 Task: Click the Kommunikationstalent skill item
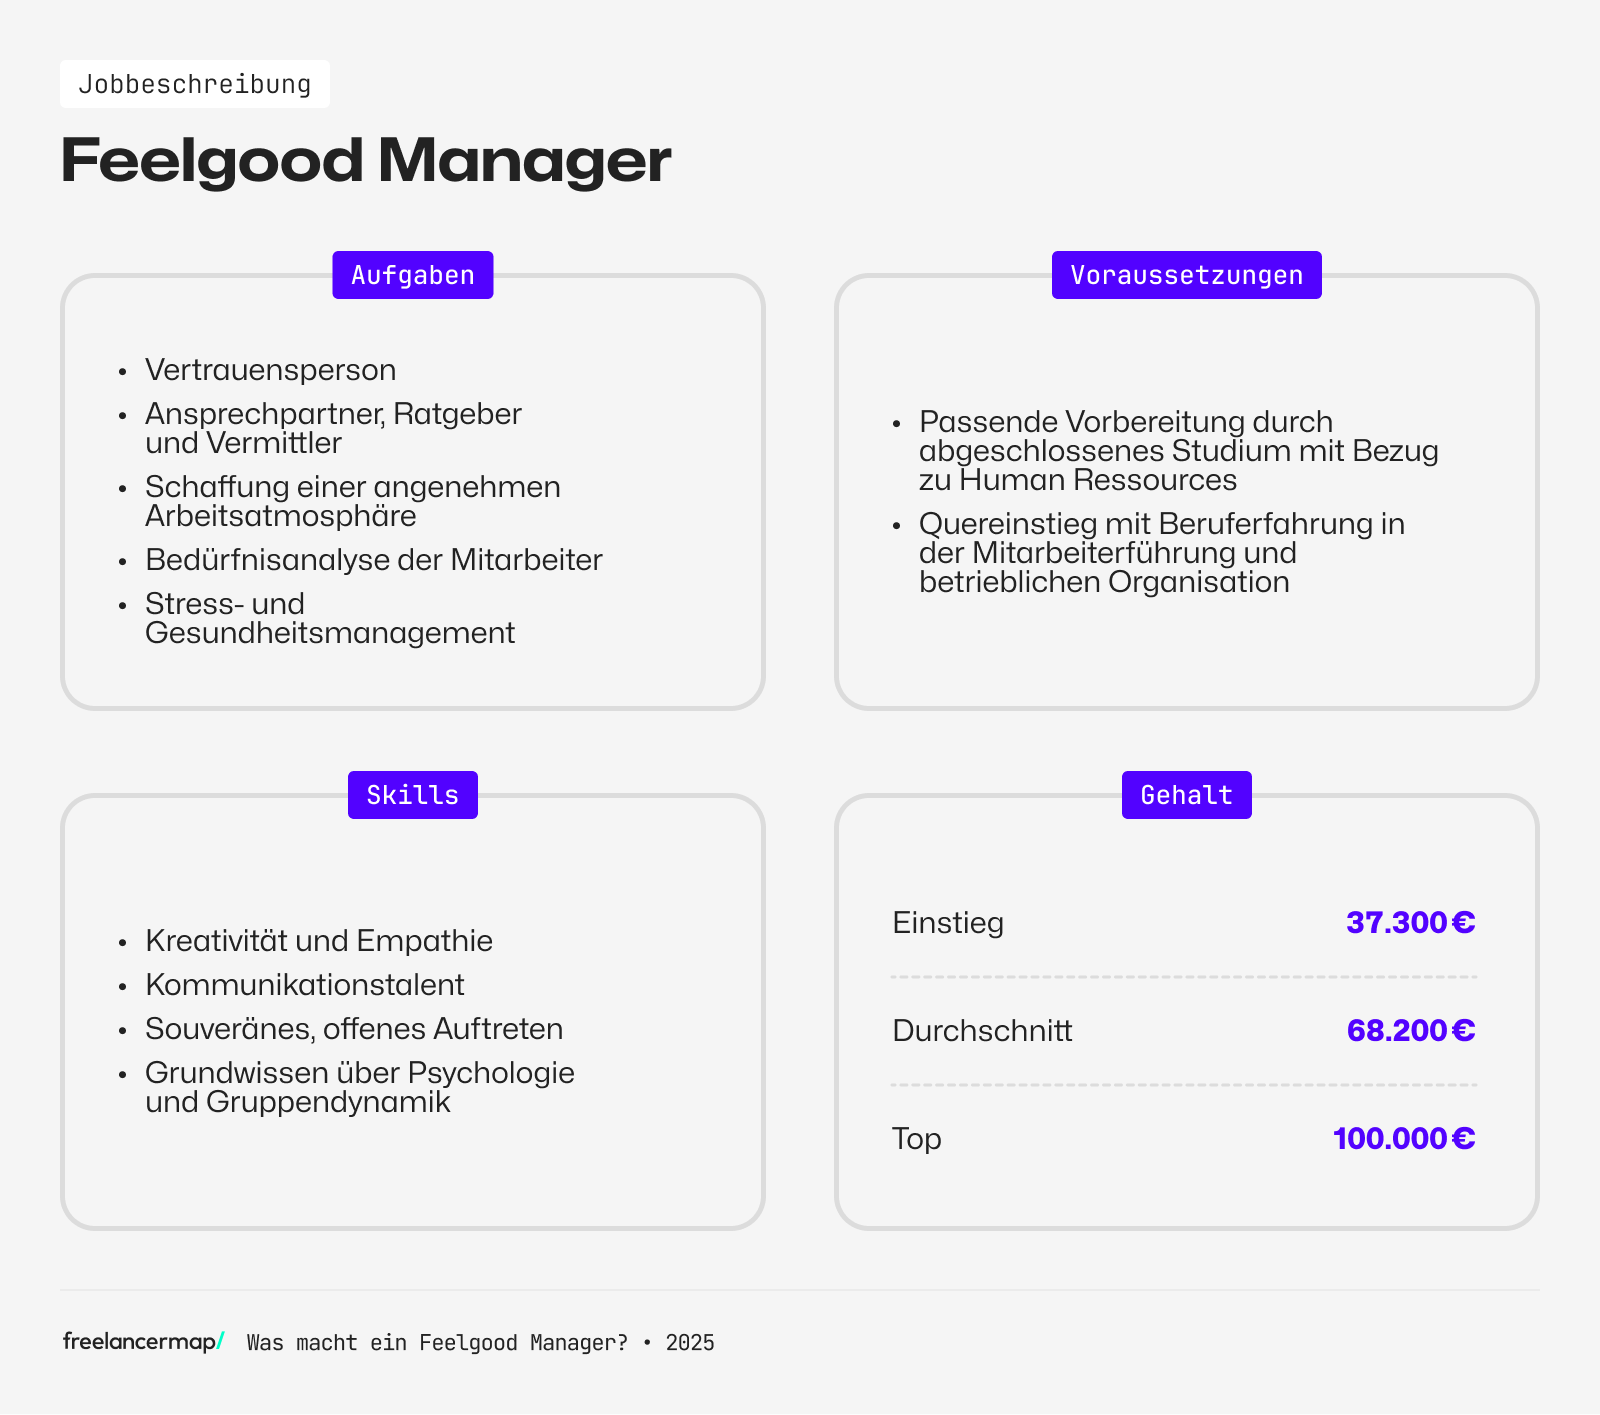coord(304,985)
